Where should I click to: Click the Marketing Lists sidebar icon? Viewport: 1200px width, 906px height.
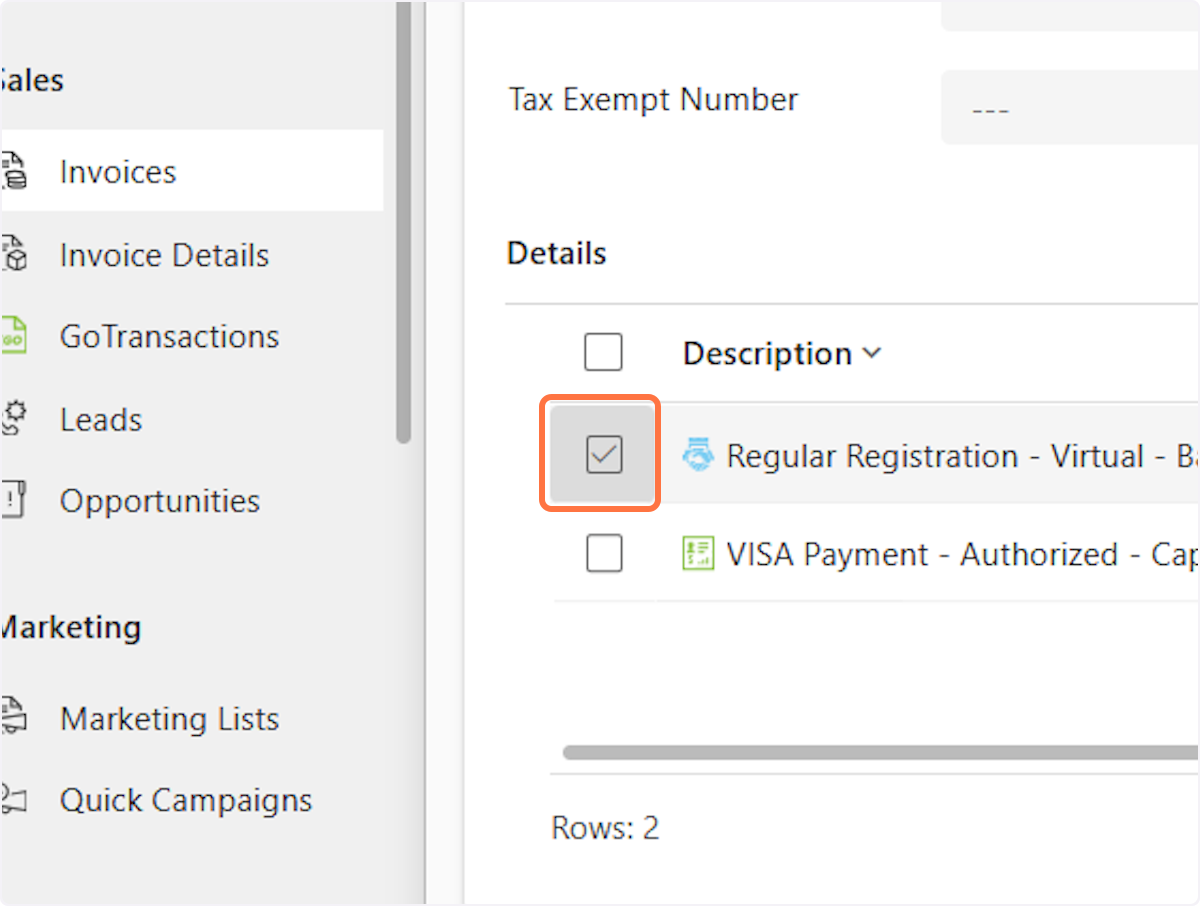(x=13, y=717)
